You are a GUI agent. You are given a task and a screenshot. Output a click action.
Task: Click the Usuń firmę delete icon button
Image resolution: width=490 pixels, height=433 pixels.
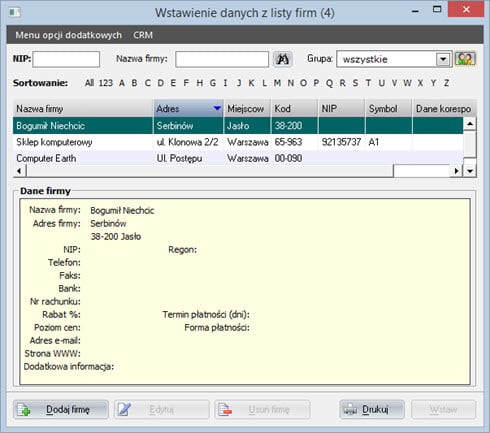tap(262, 409)
